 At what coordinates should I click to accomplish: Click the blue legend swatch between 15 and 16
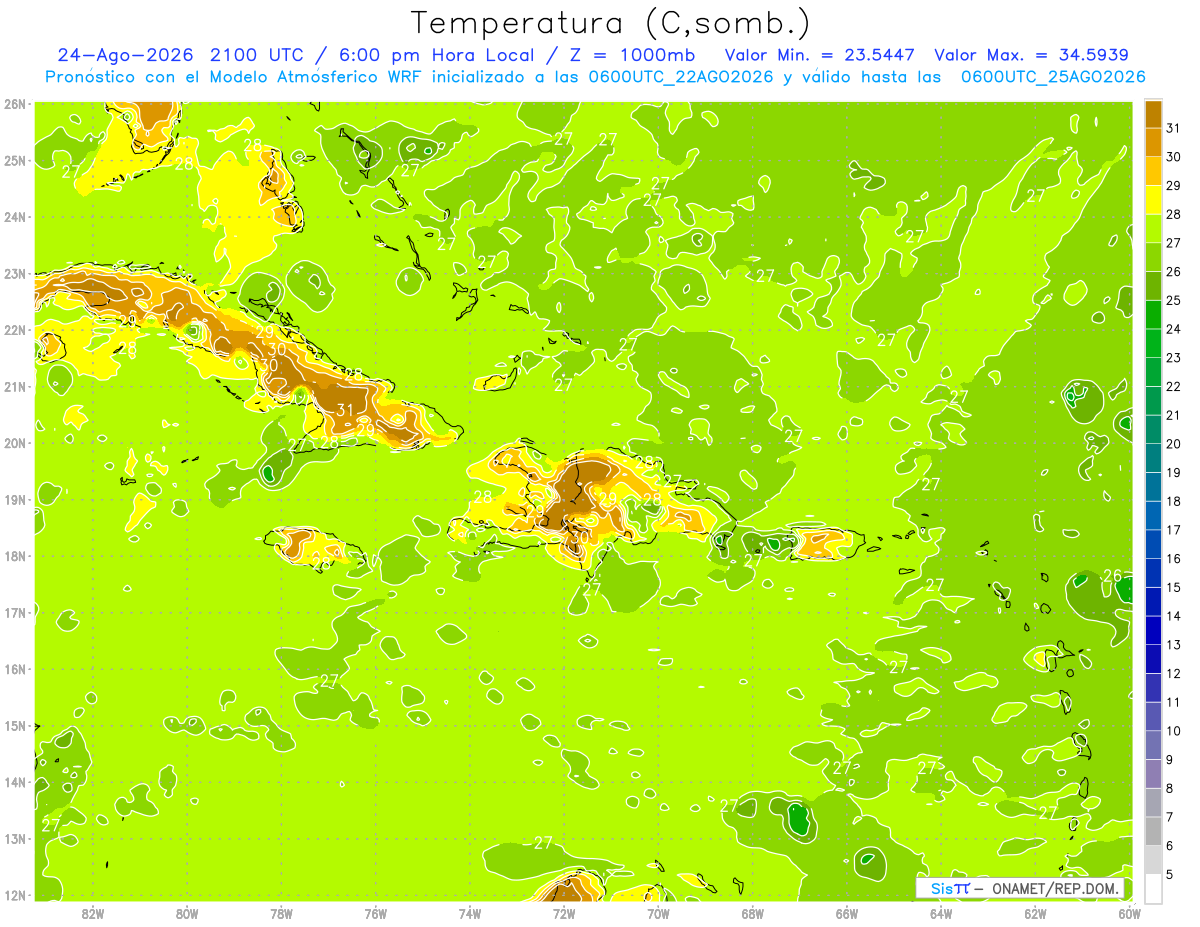pyautogui.click(x=1154, y=573)
